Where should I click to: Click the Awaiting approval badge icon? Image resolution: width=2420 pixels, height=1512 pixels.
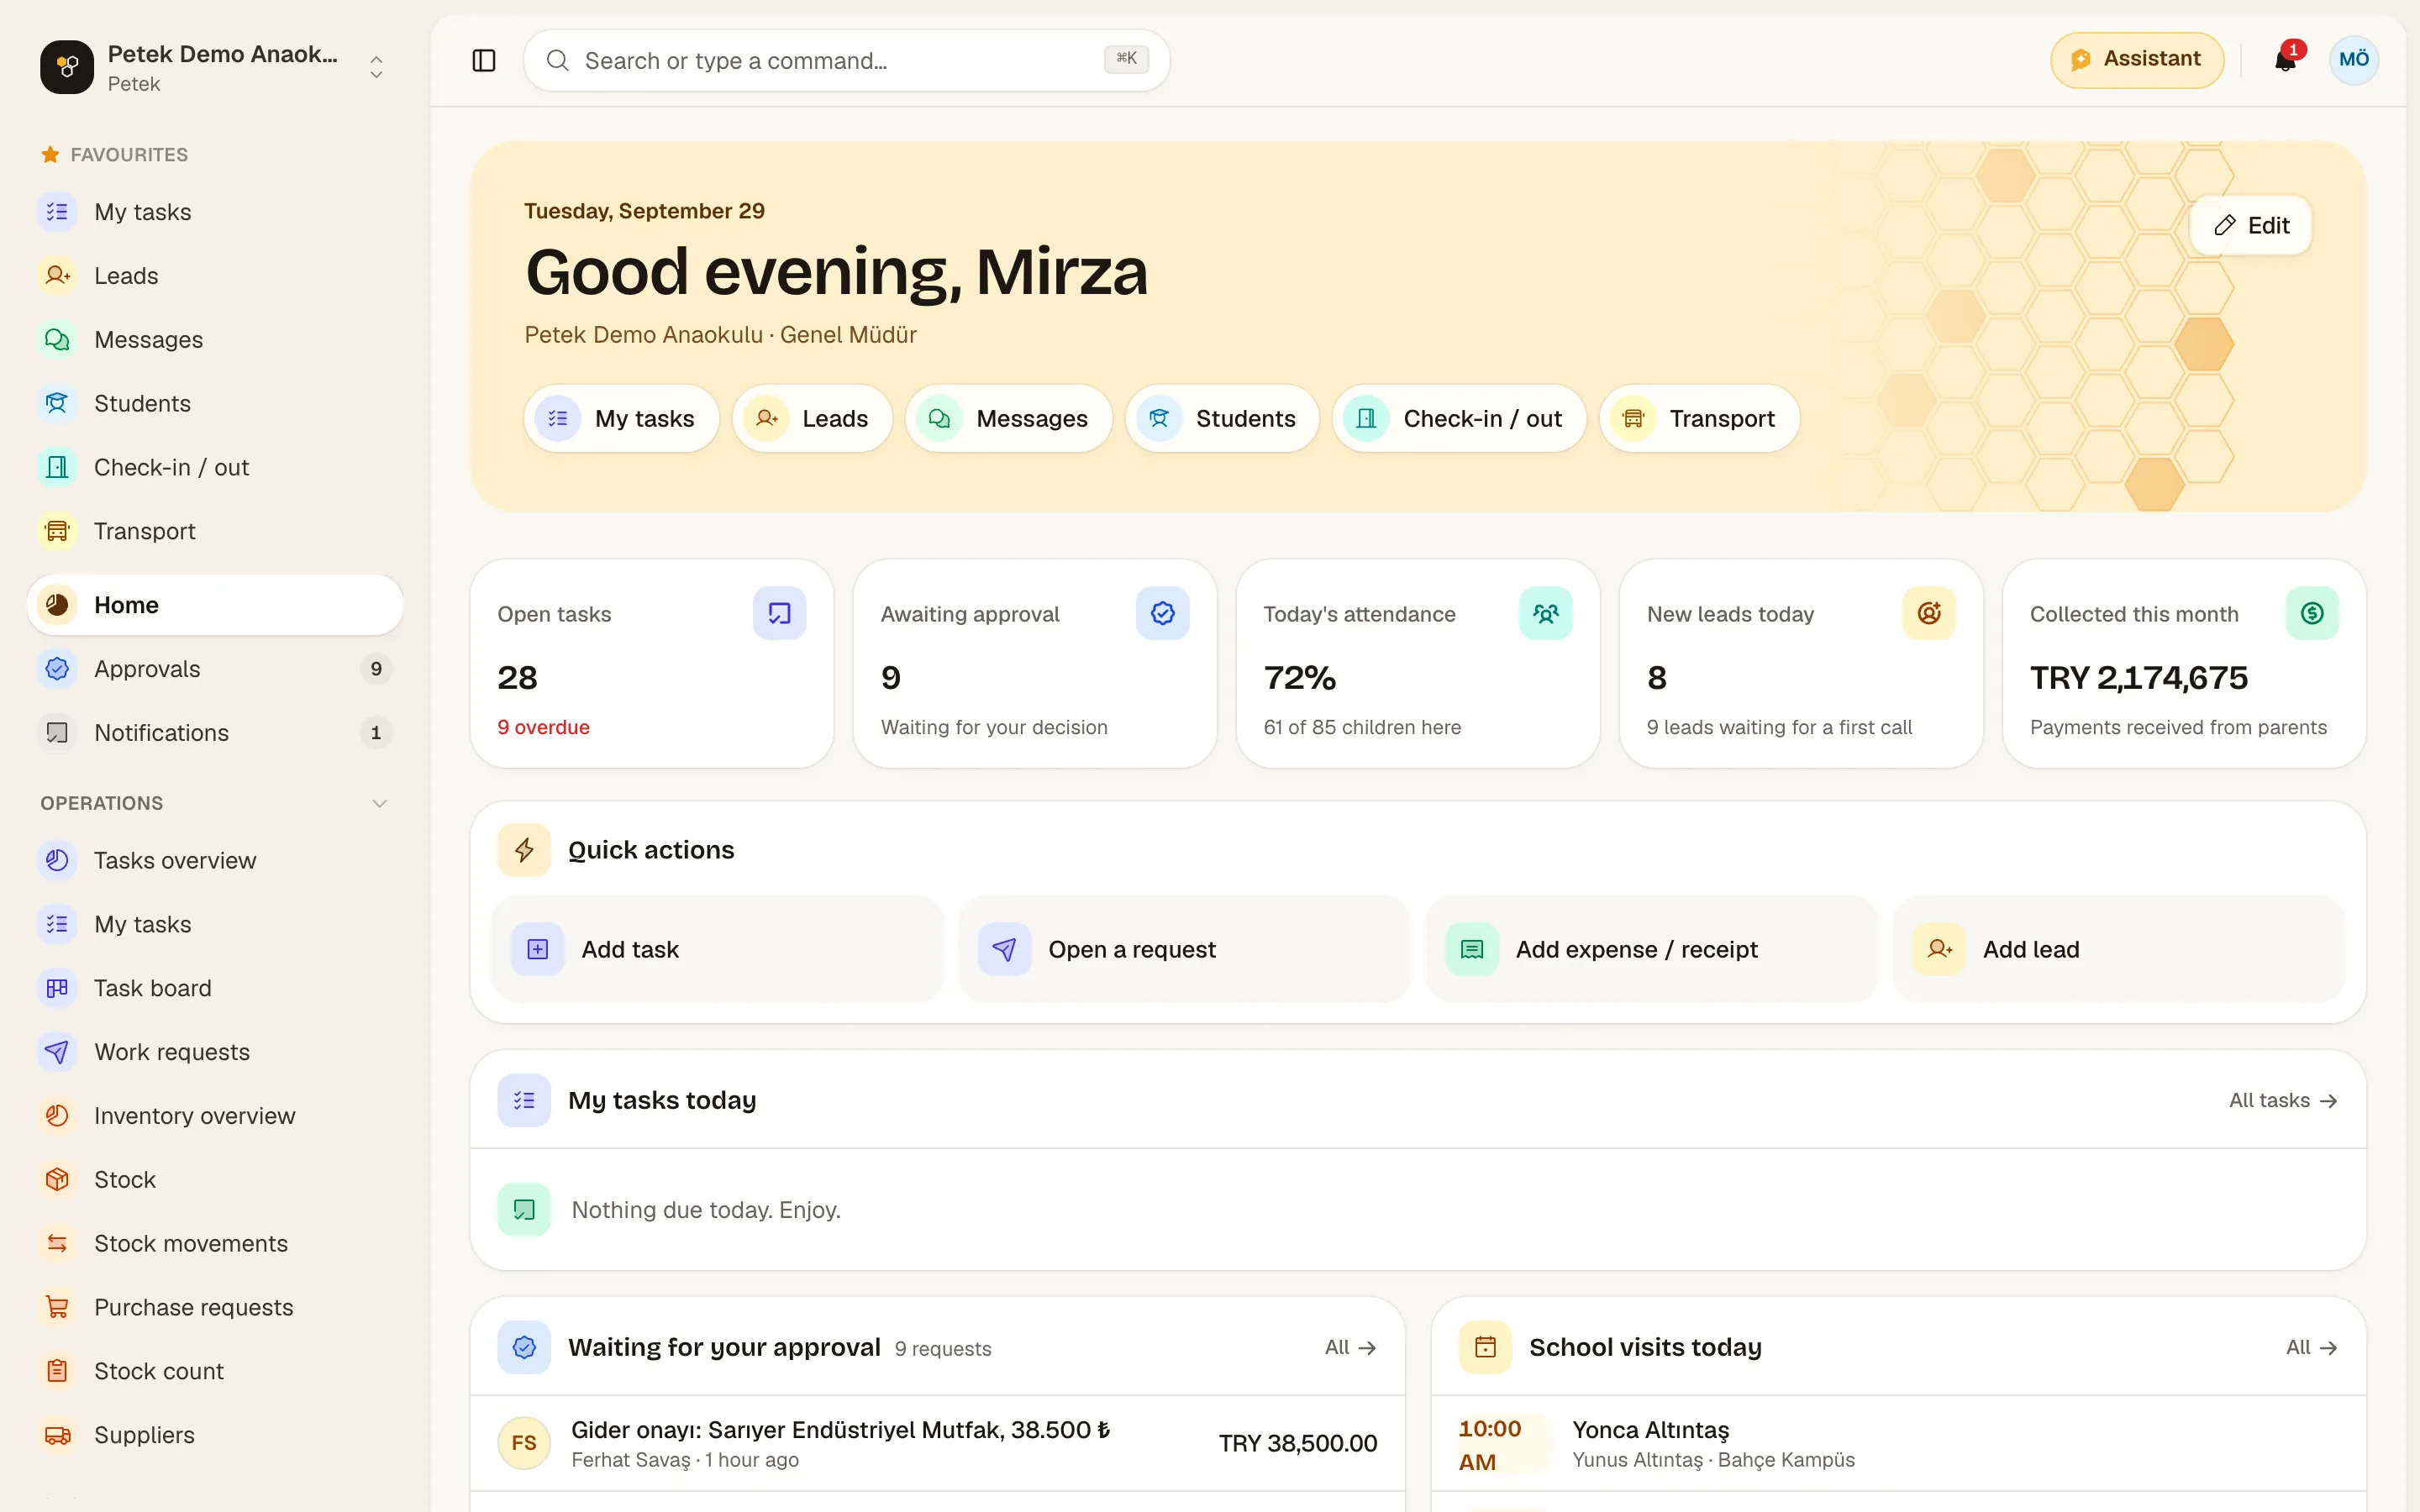point(1162,613)
